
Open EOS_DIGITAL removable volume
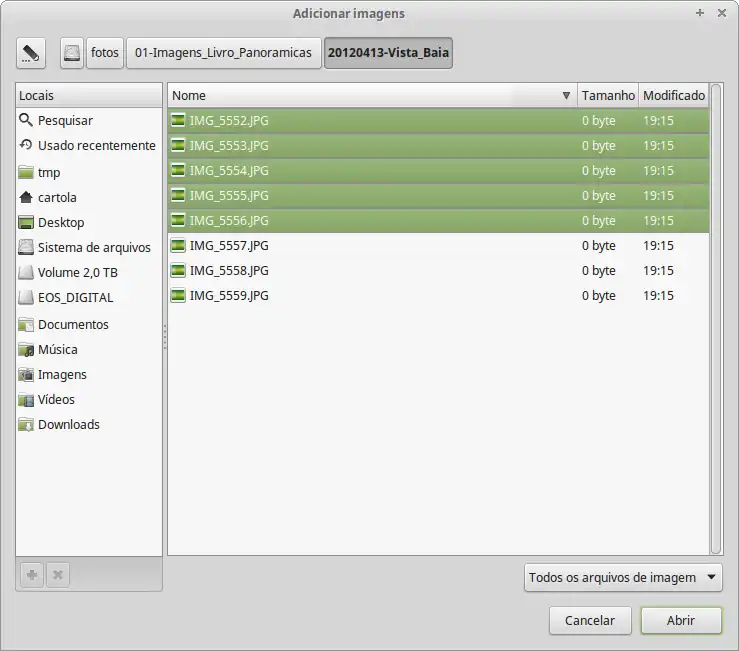(x=75, y=297)
